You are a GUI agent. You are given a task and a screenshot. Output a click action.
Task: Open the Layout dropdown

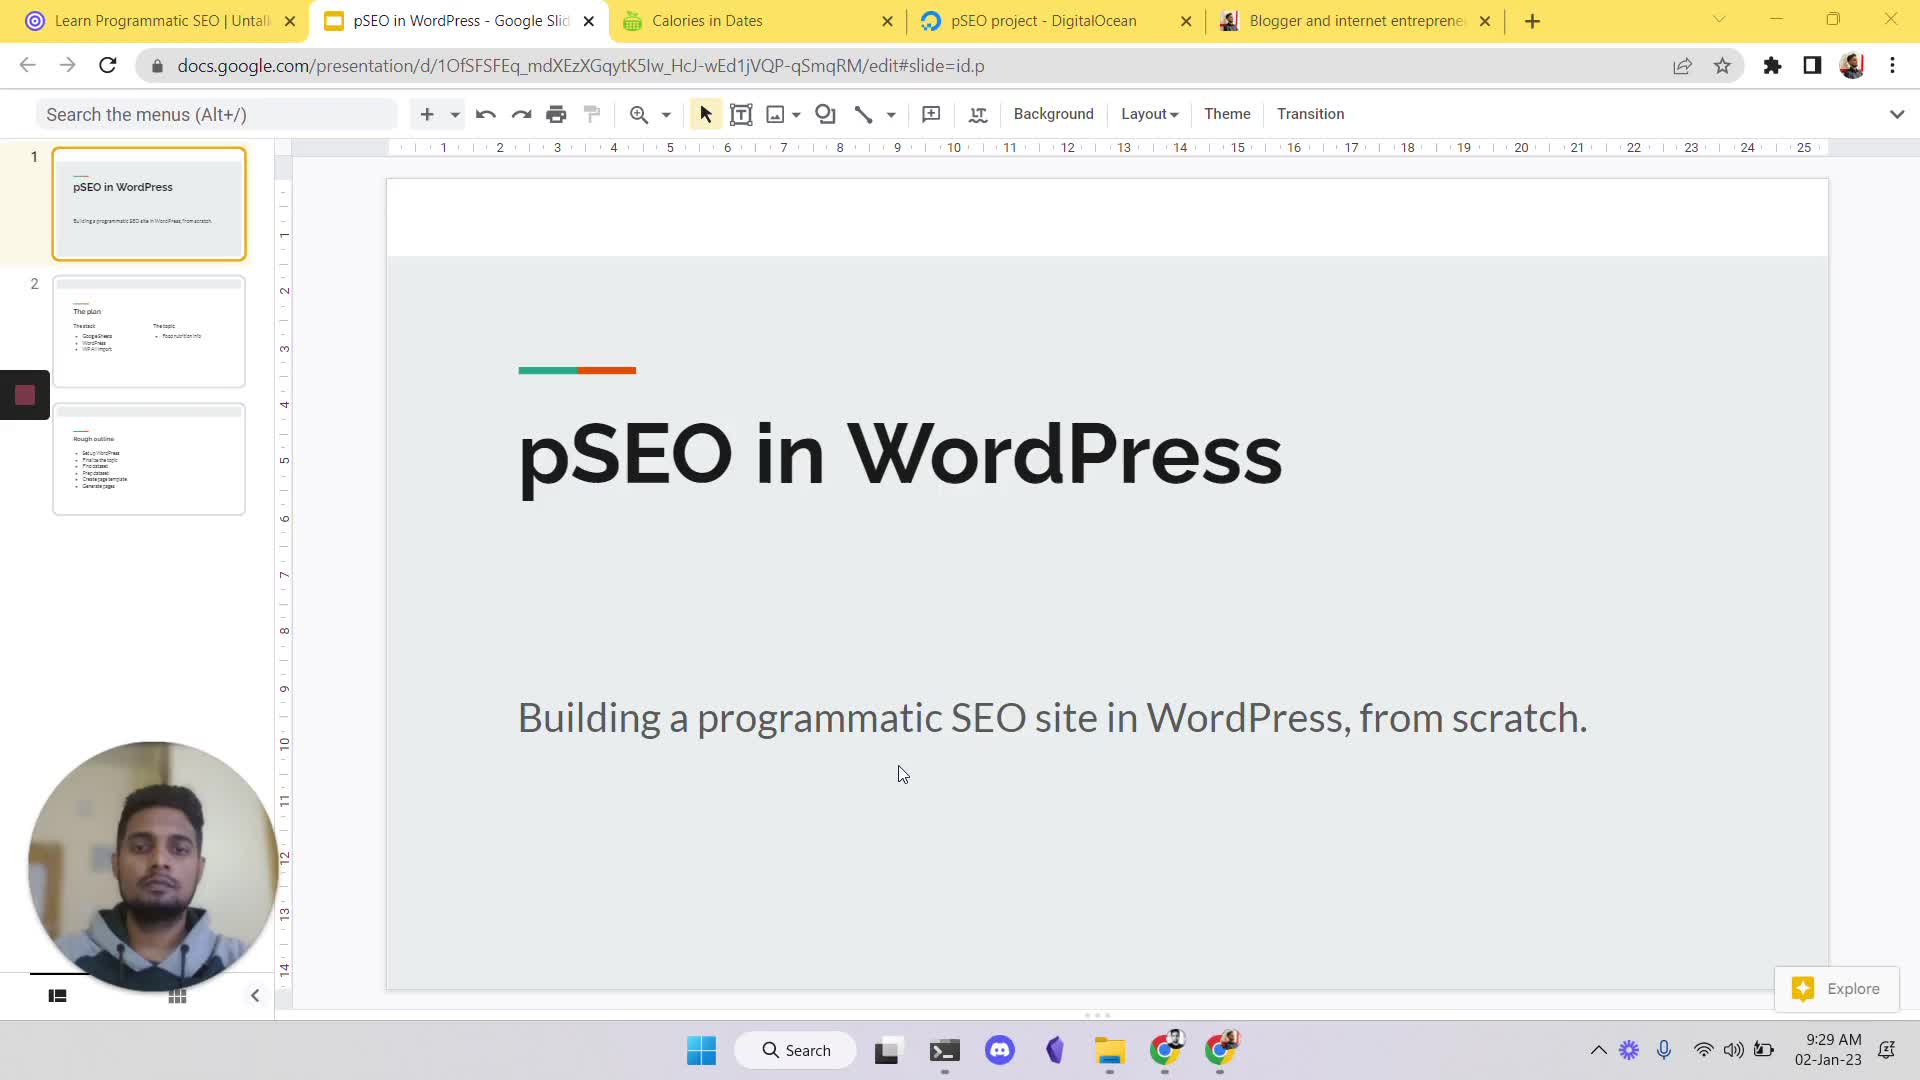[x=1149, y=114]
